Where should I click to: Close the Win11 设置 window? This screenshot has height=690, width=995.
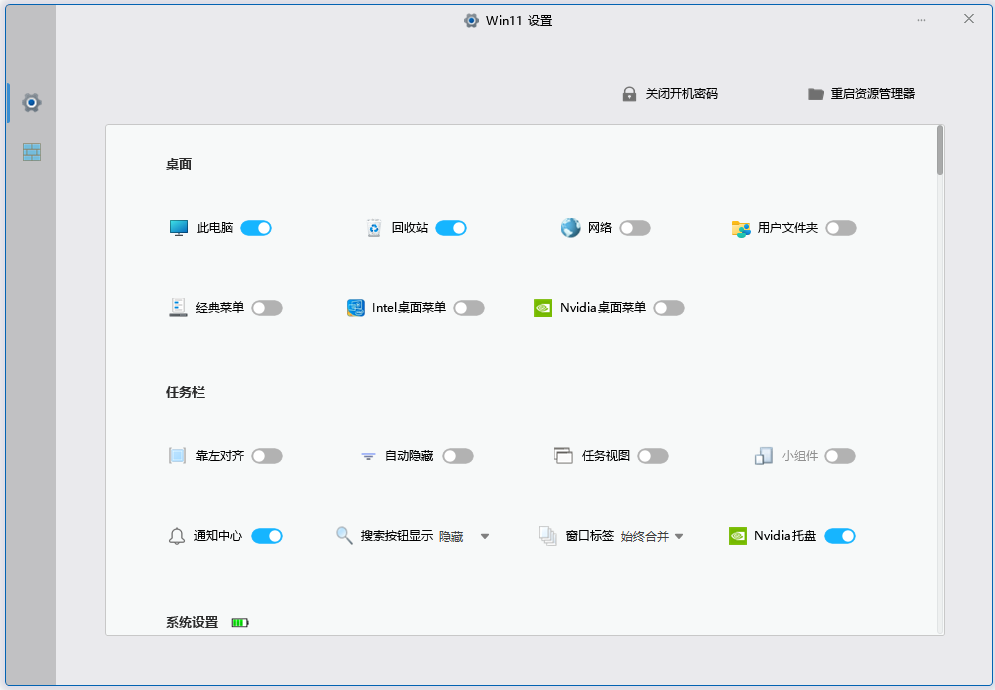968,19
